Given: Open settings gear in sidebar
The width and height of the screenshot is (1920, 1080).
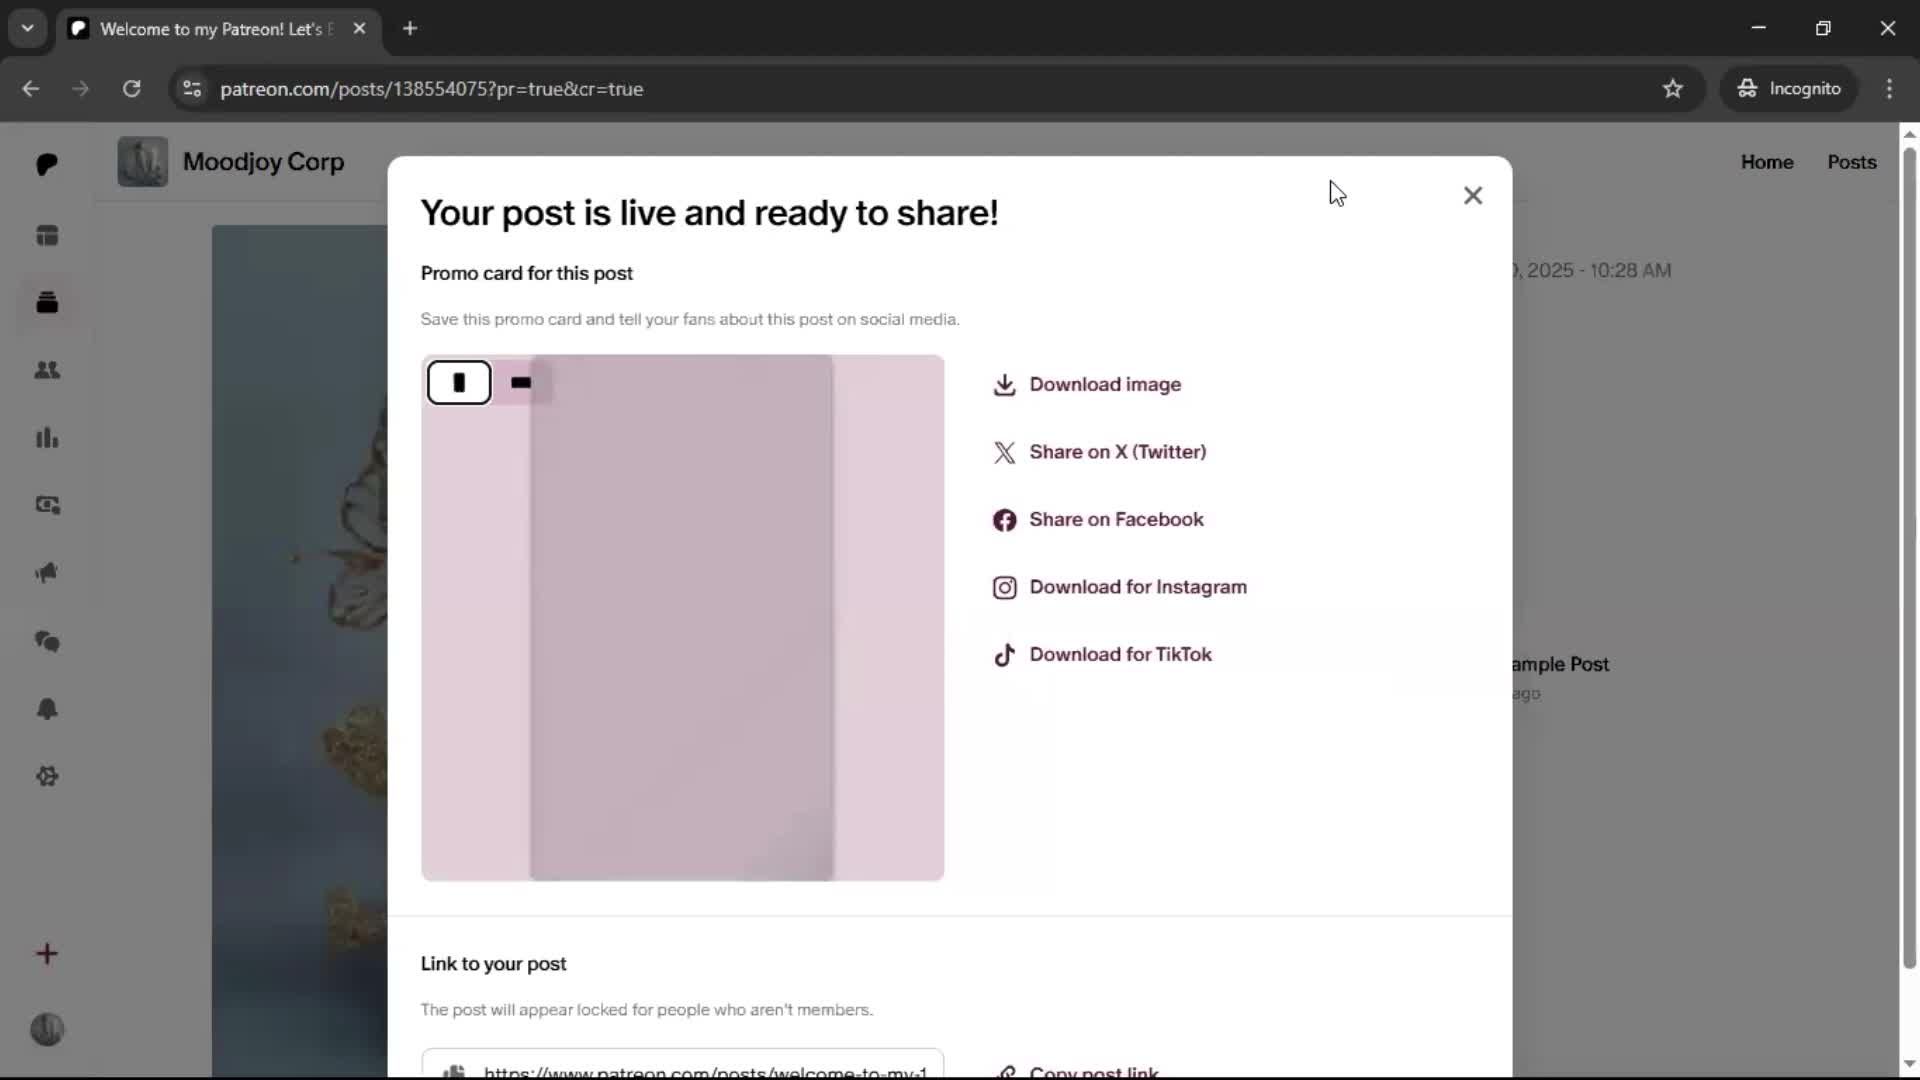Looking at the screenshot, I should click(x=47, y=776).
